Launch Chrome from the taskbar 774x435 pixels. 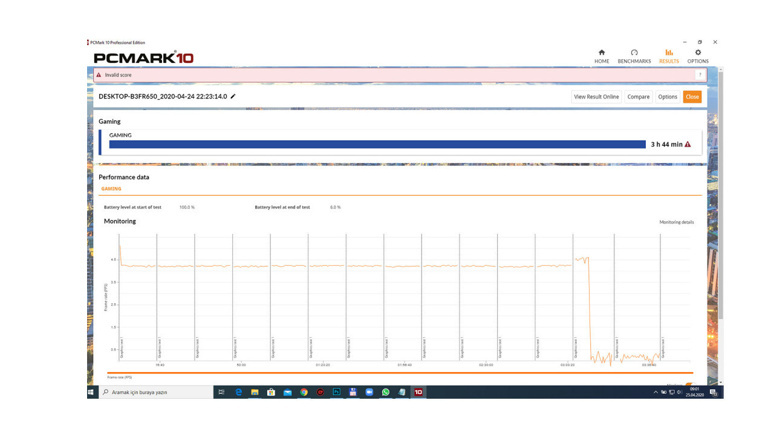pos(303,392)
